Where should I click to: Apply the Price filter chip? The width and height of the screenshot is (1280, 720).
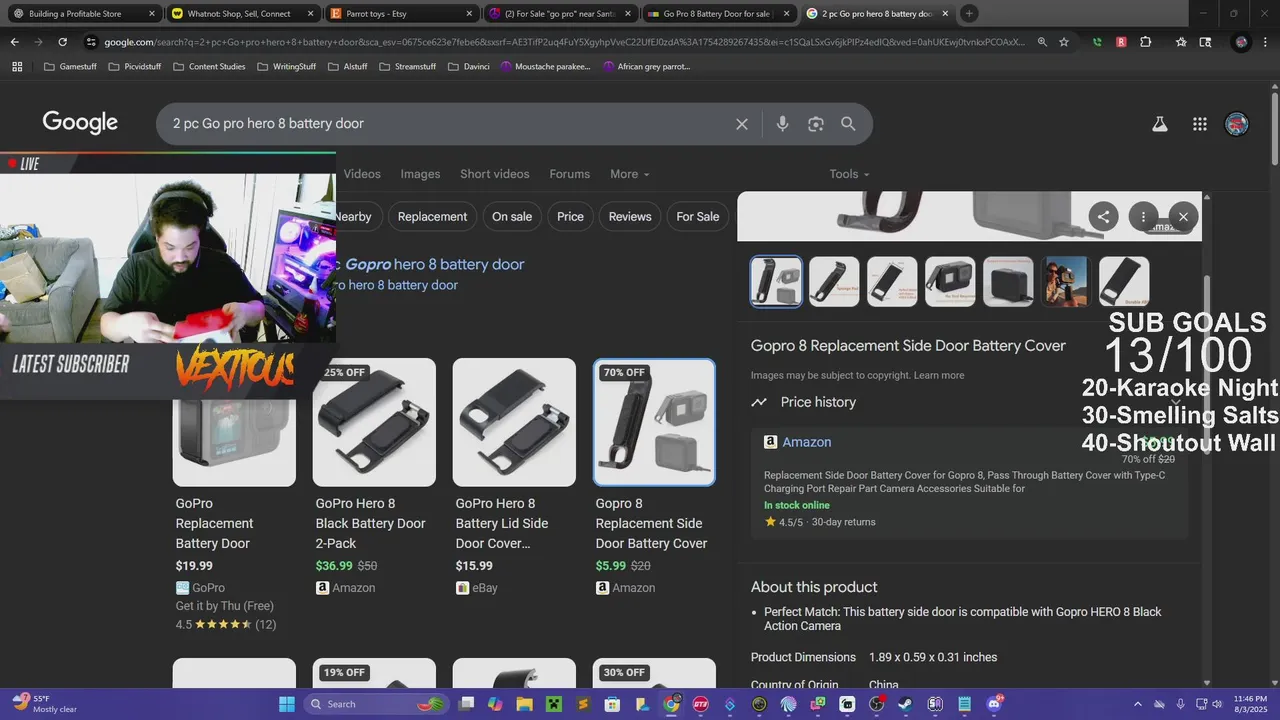point(570,216)
